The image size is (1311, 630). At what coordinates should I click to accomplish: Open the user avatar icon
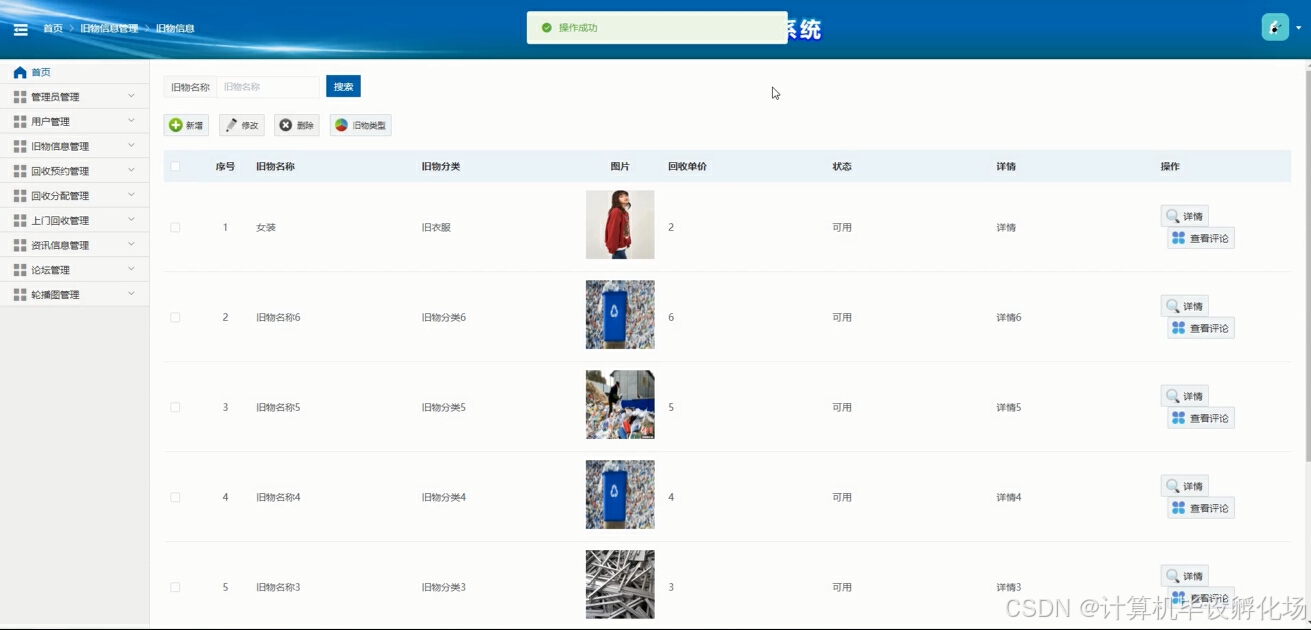pyautogui.click(x=1275, y=28)
